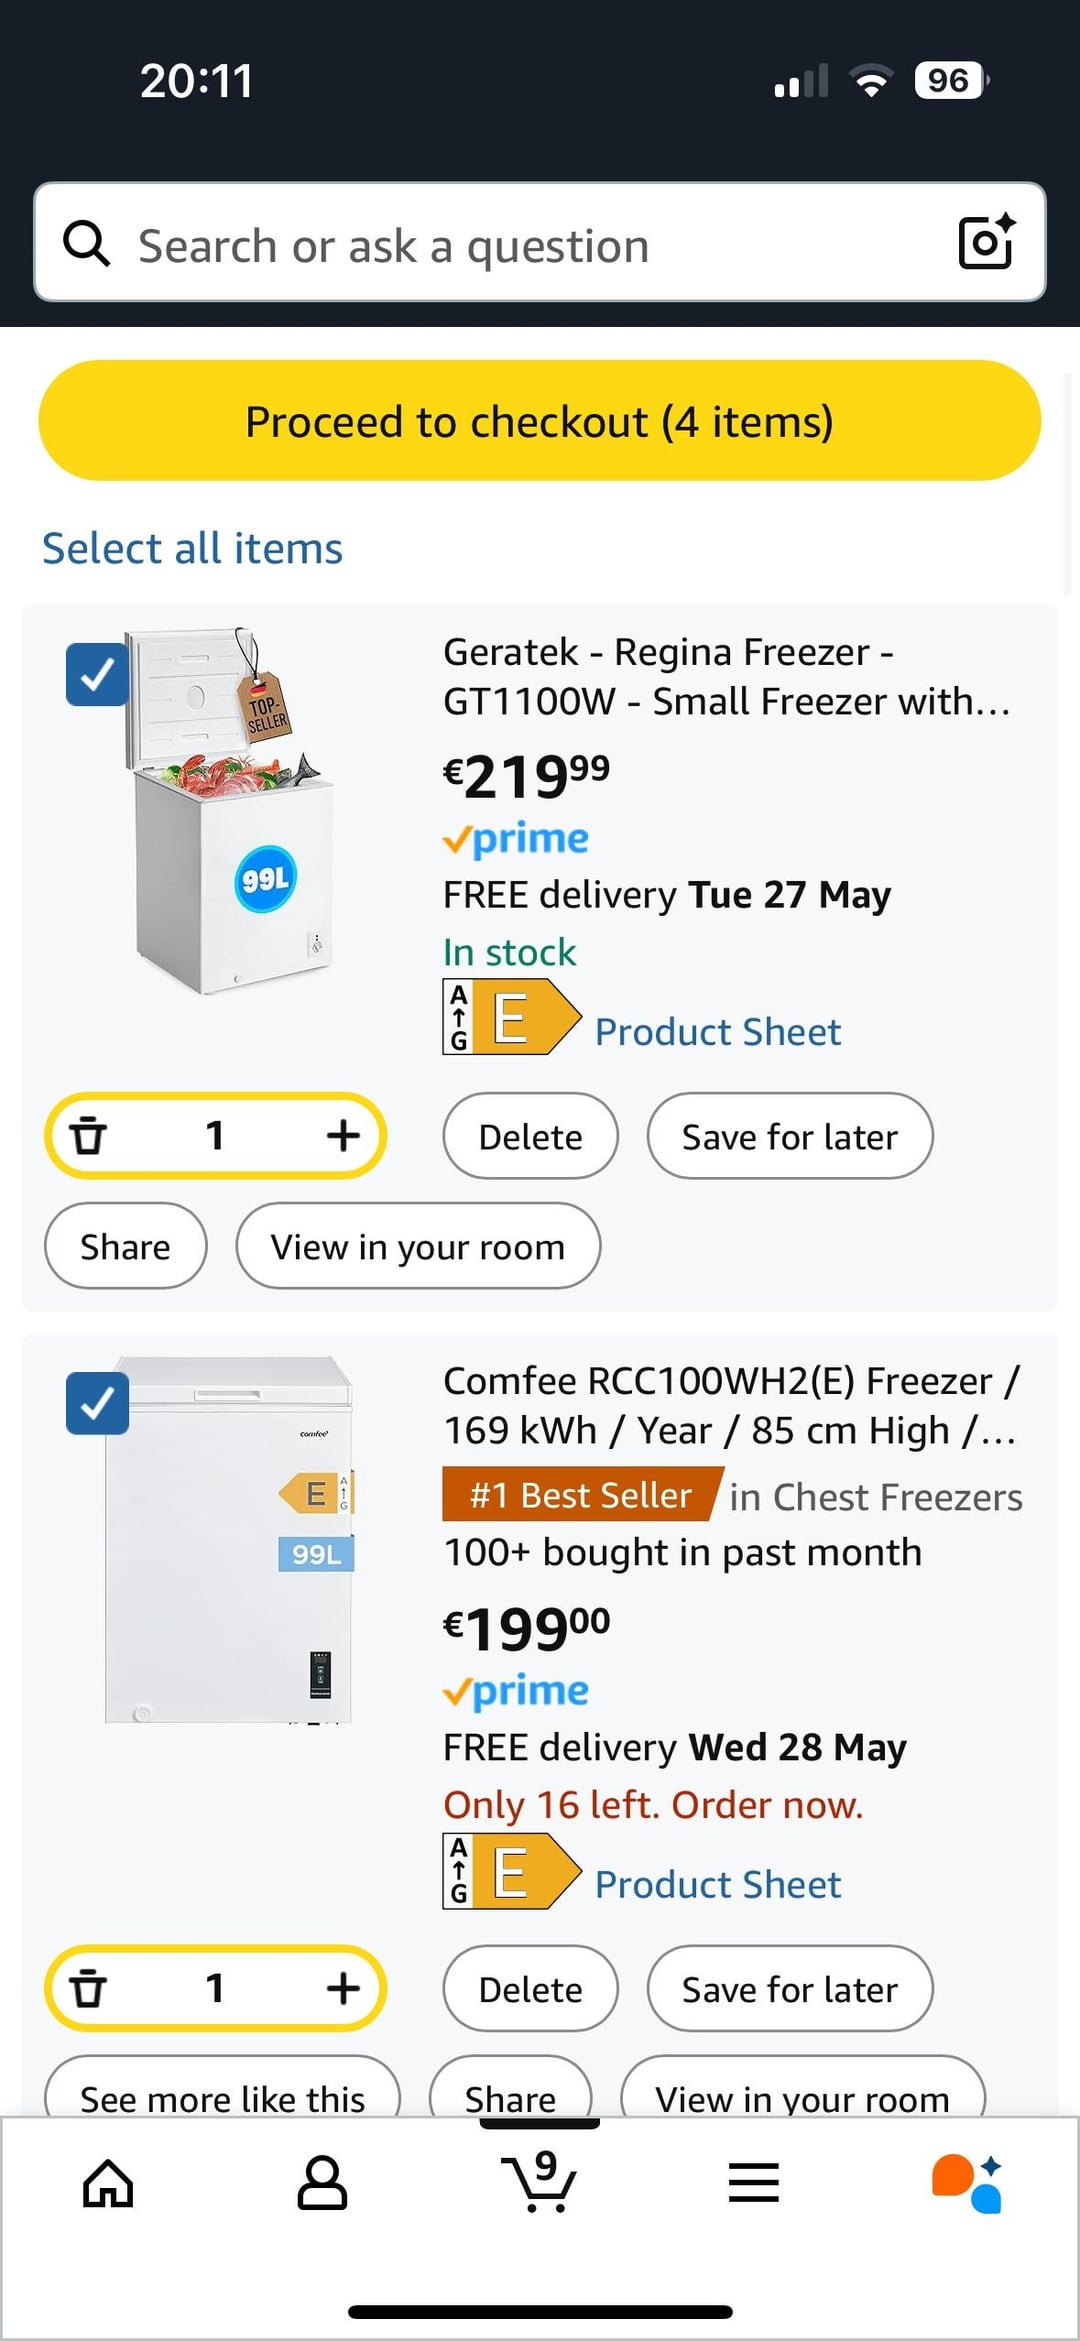Increase Geratek freezer quantity with plus
The image size is (1080, 2341).
tap(343, 1136)
